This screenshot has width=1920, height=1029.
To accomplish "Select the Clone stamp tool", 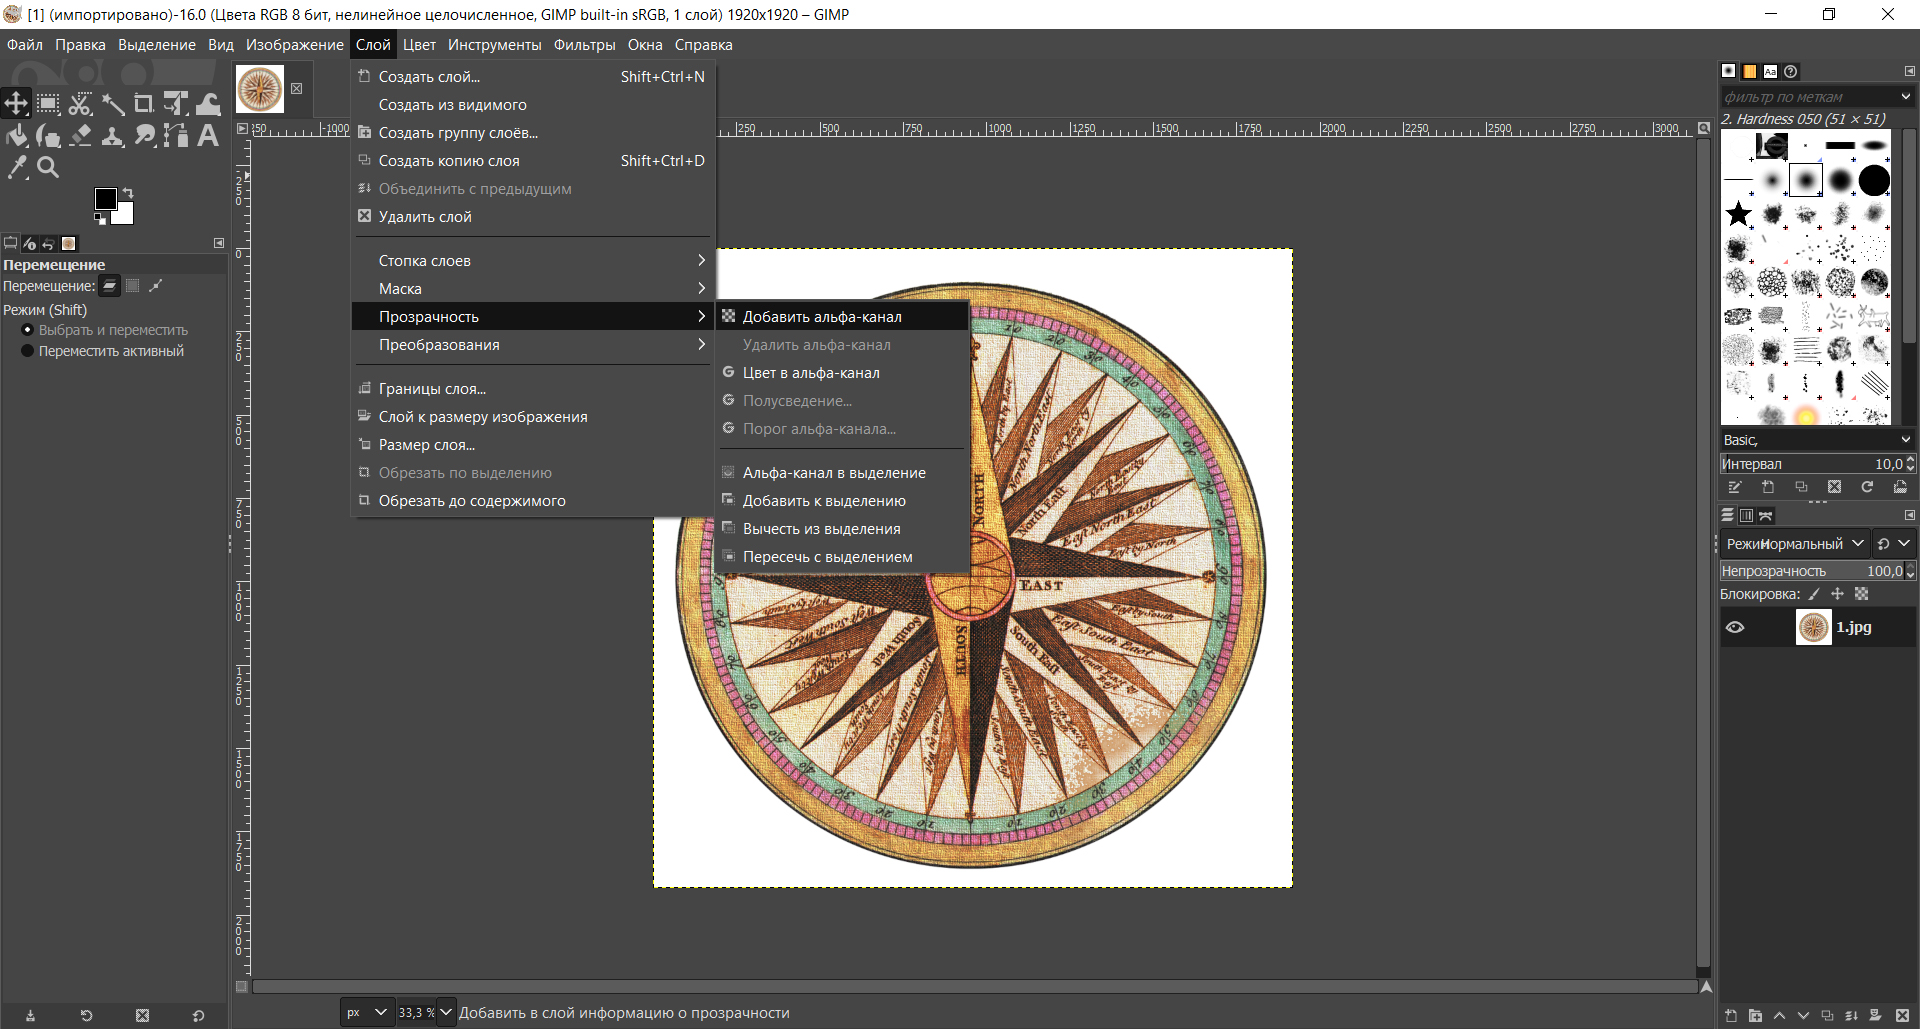I will coord(112,135).
